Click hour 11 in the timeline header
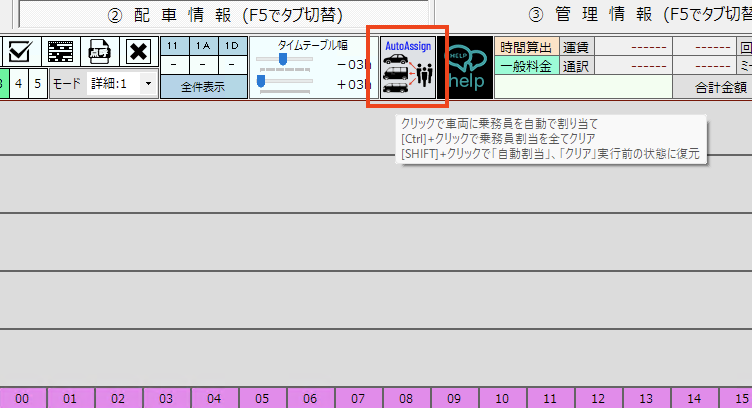Image resolution: width=752 pixels, height=408 pixels. tap(550, 398)
